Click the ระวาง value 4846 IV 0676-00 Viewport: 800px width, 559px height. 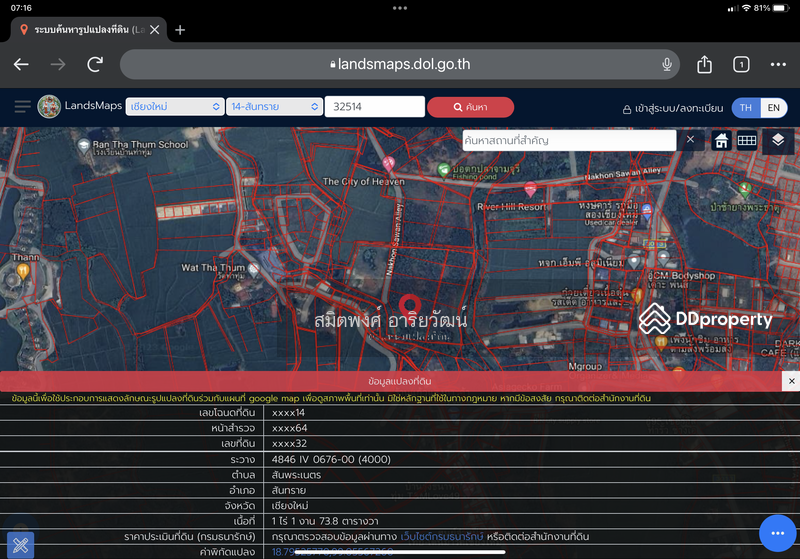[x=331, y=460]
